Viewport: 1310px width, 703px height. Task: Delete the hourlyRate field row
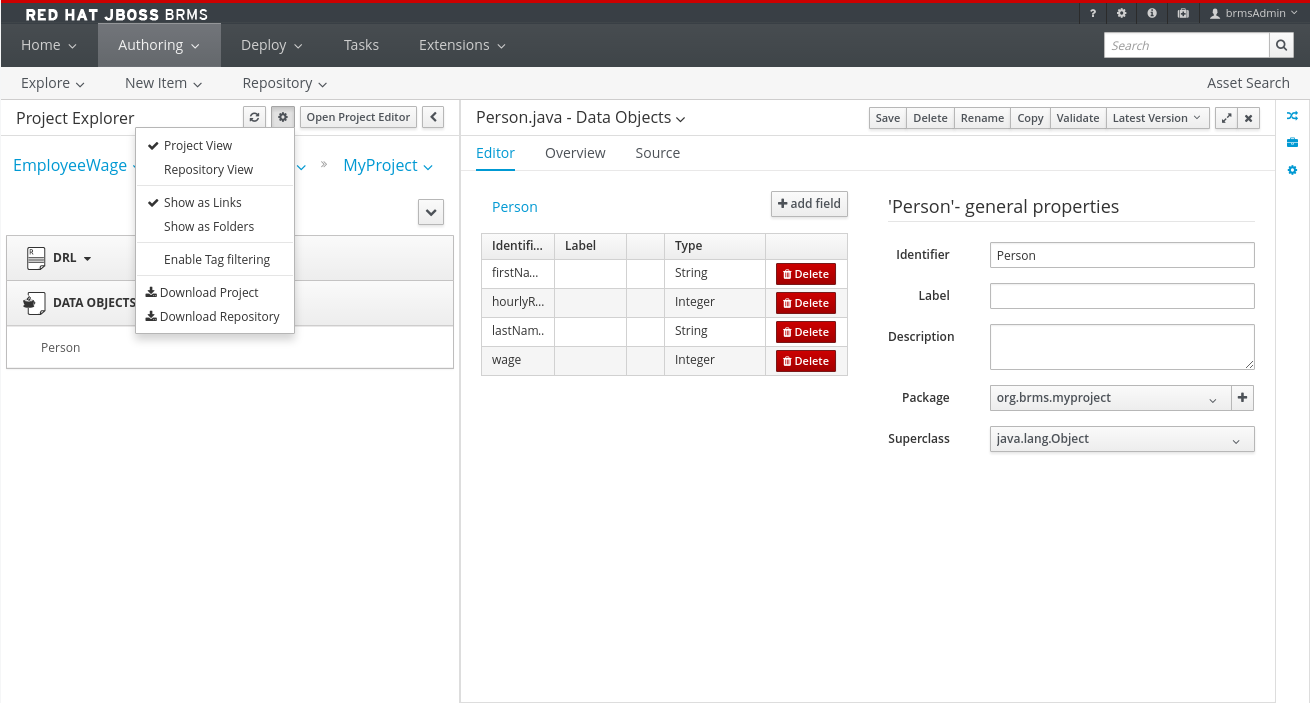pyautogui.click(x=806, y=303)
